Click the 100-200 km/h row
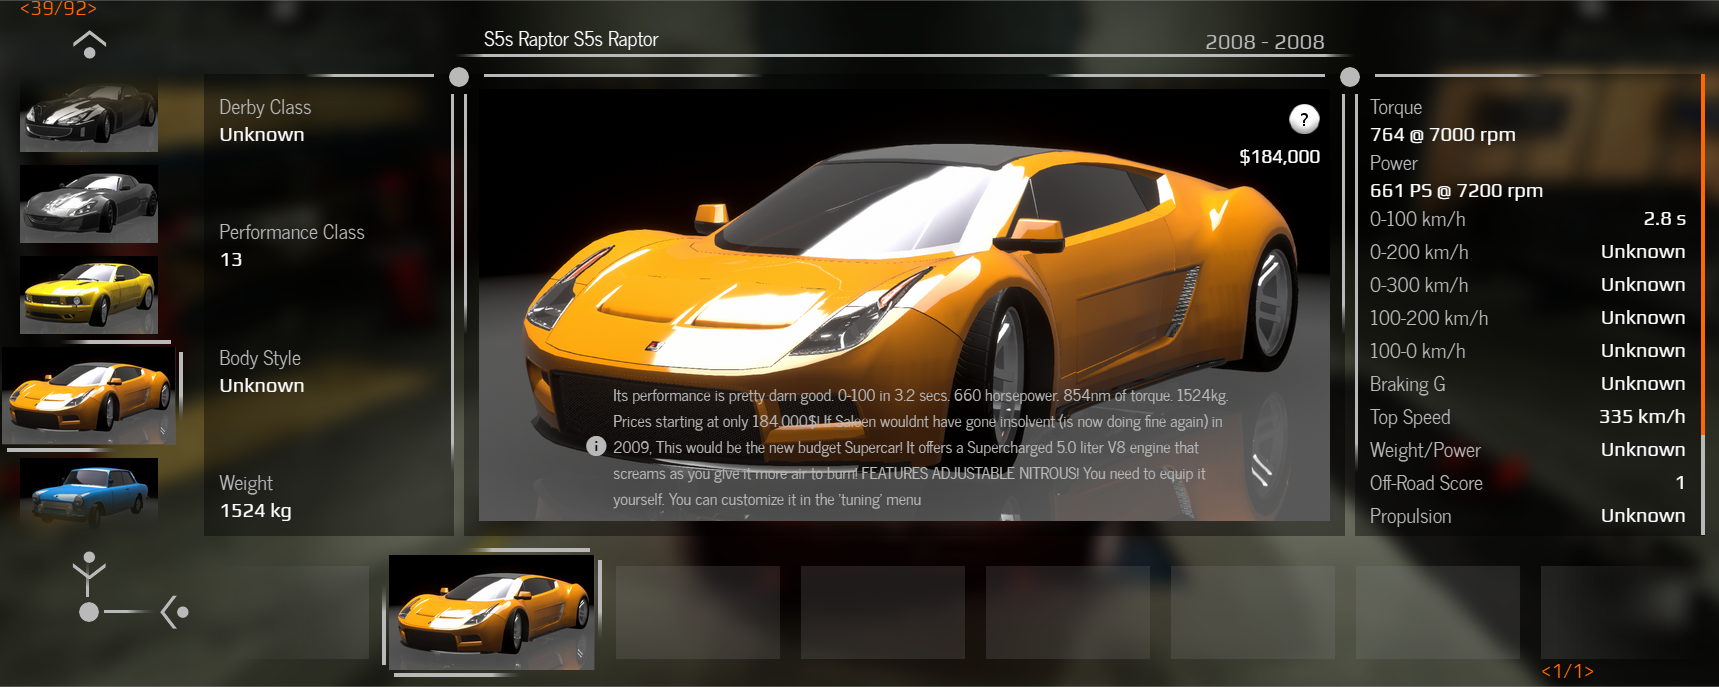Screen dimensions: 1719x687 [1527, 317]
